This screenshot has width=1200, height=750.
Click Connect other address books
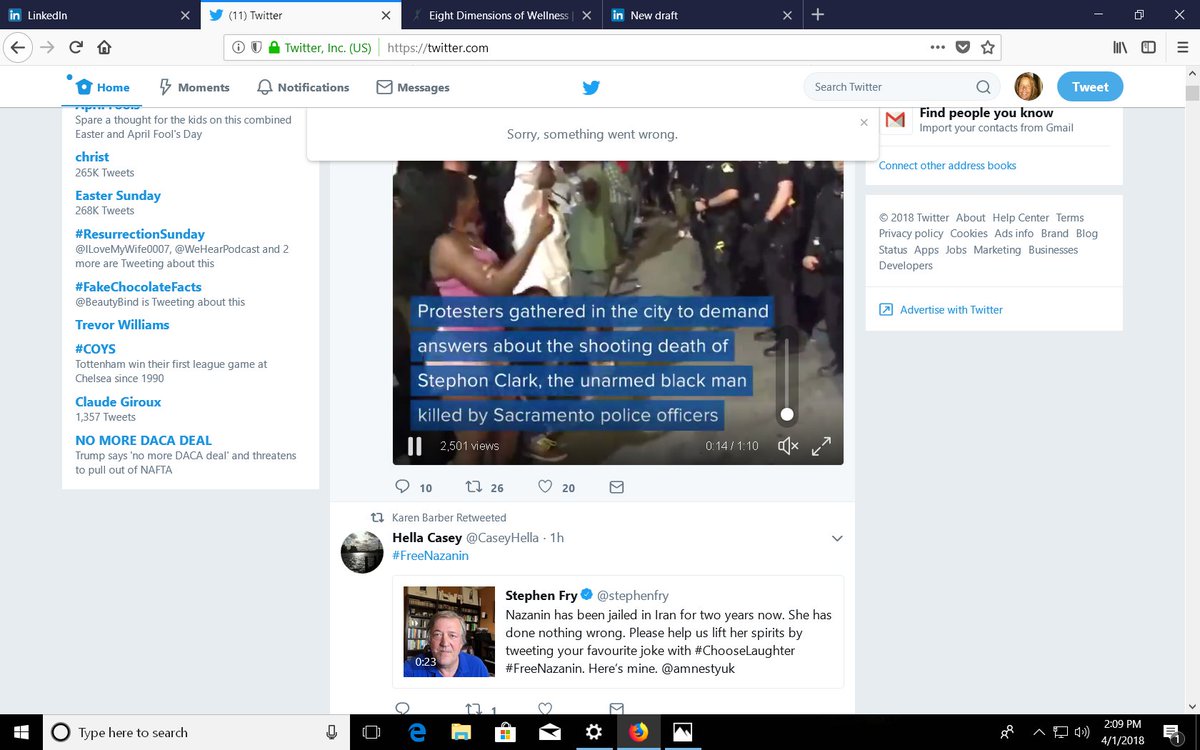[947, 165]
